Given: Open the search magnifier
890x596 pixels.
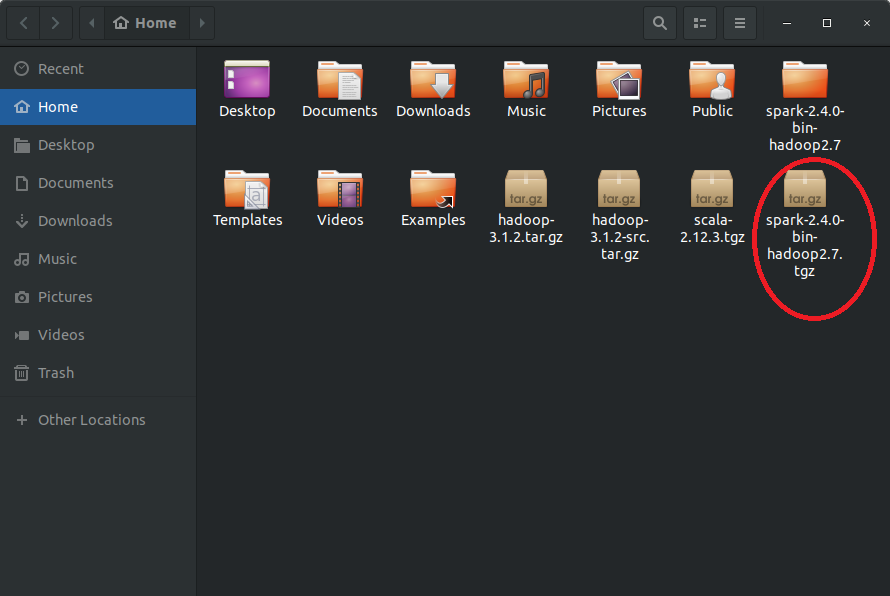Looking at the screenshot, I should [660, 23].
